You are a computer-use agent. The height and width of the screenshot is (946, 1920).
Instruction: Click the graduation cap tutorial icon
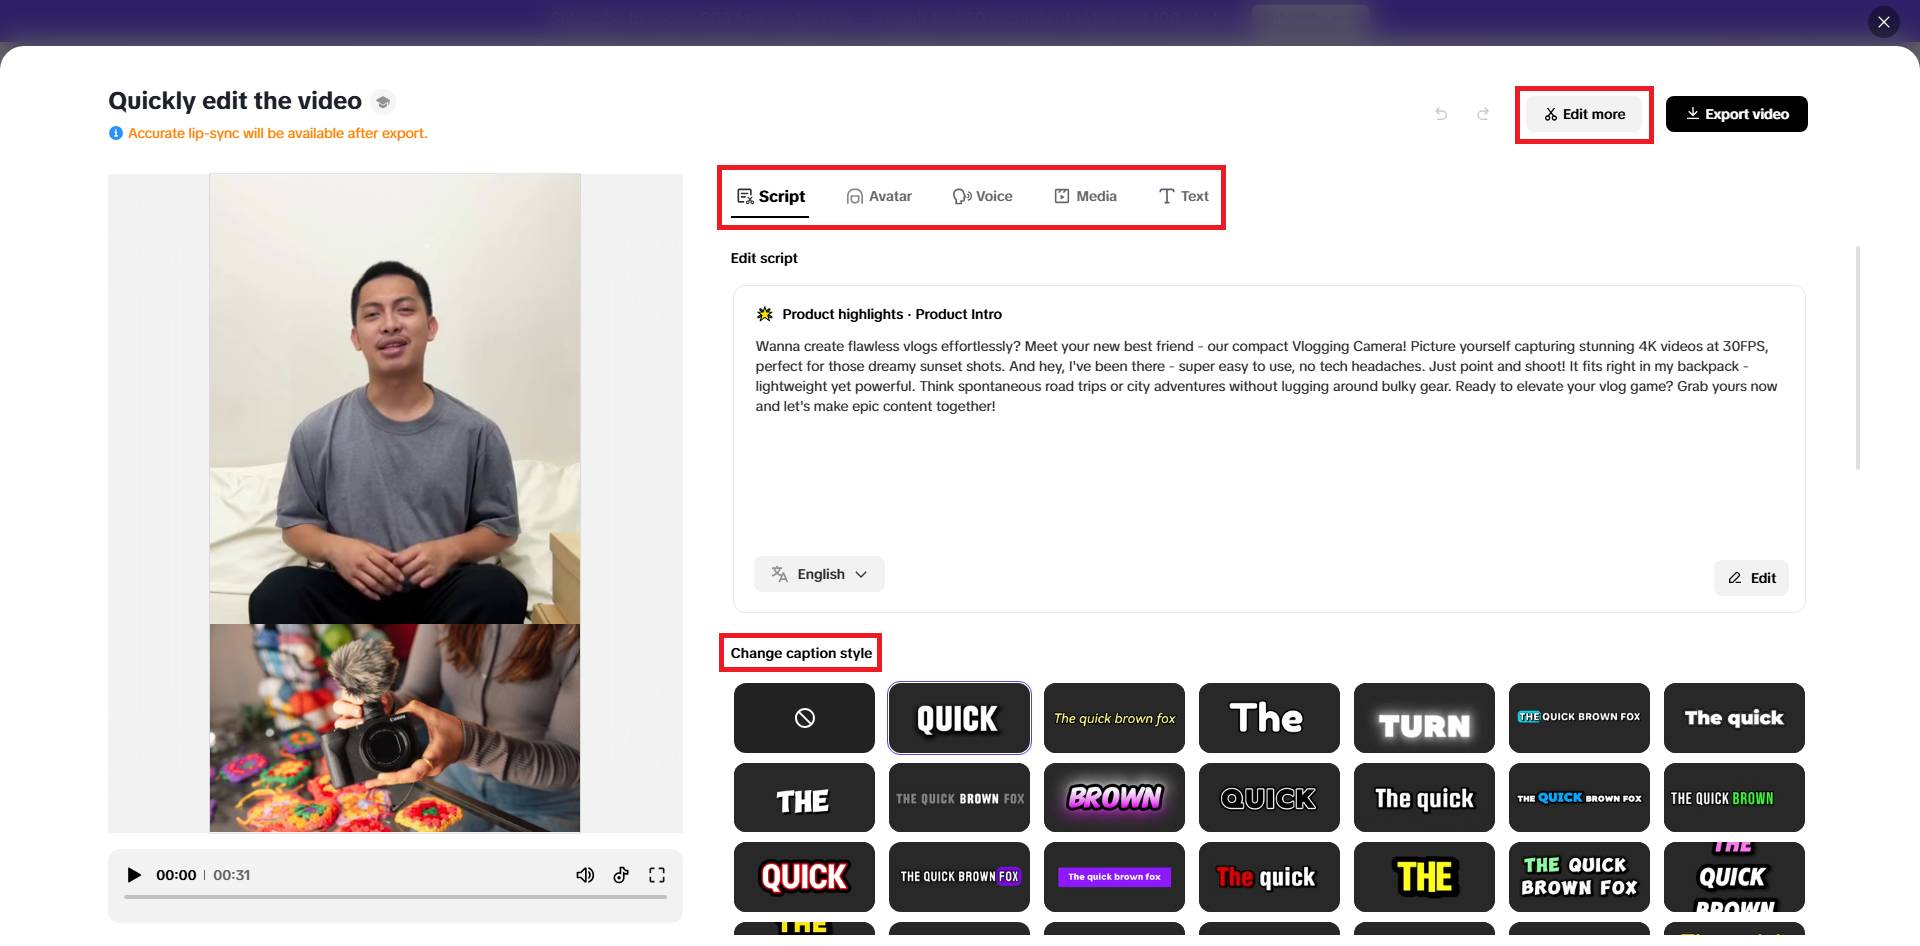[x=383, y=102]
